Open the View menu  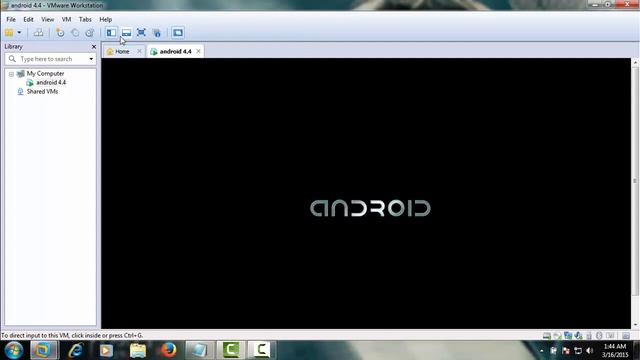tap(47, 19)
